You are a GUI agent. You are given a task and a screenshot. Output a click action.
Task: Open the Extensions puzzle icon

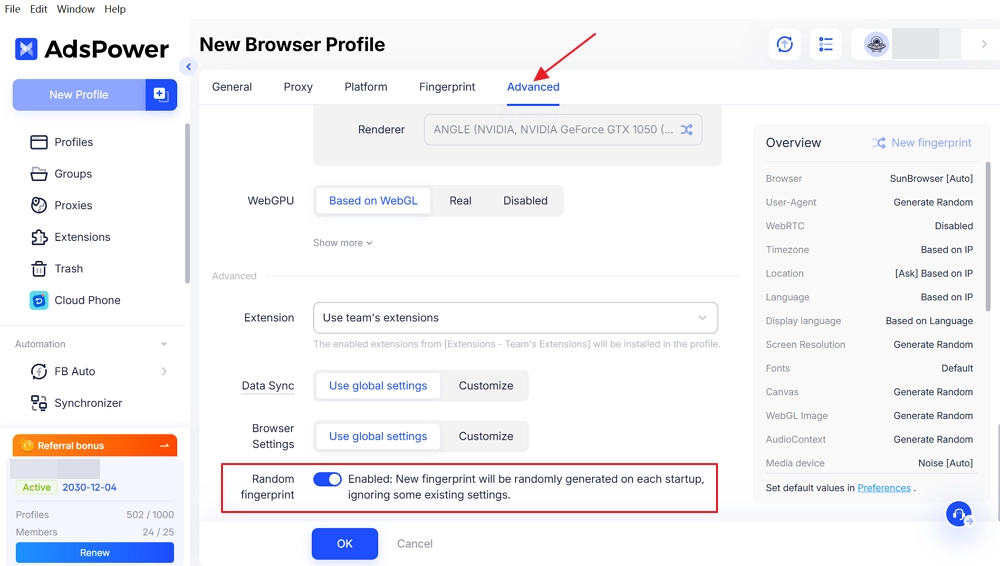point(39,237)
